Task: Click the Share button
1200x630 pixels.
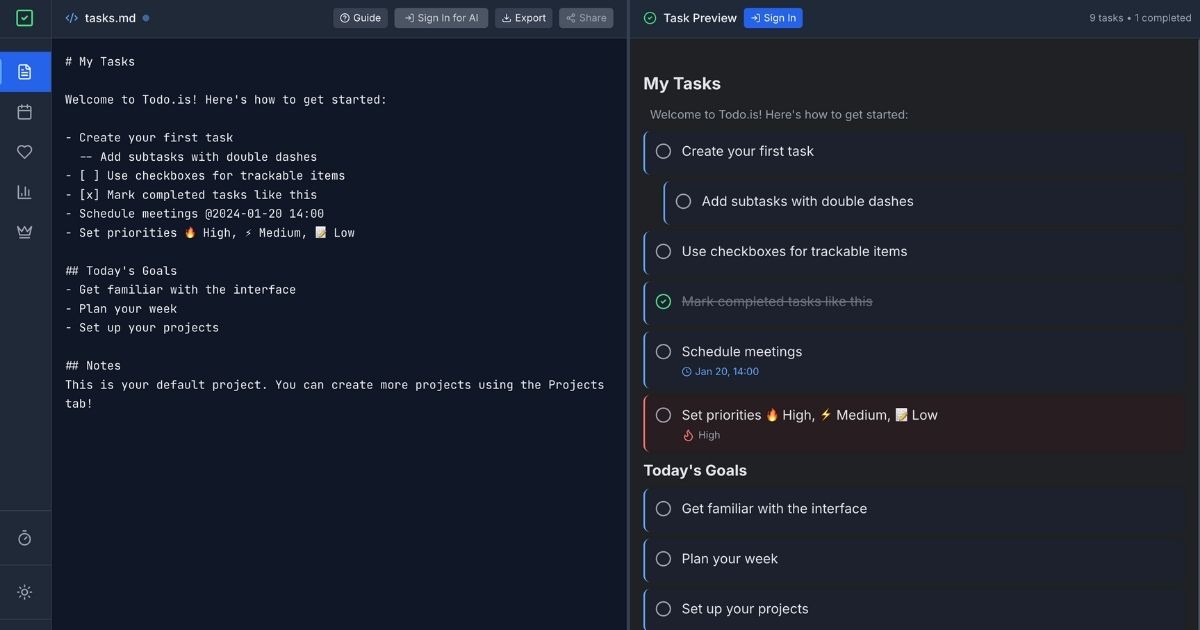Action: 586,18
